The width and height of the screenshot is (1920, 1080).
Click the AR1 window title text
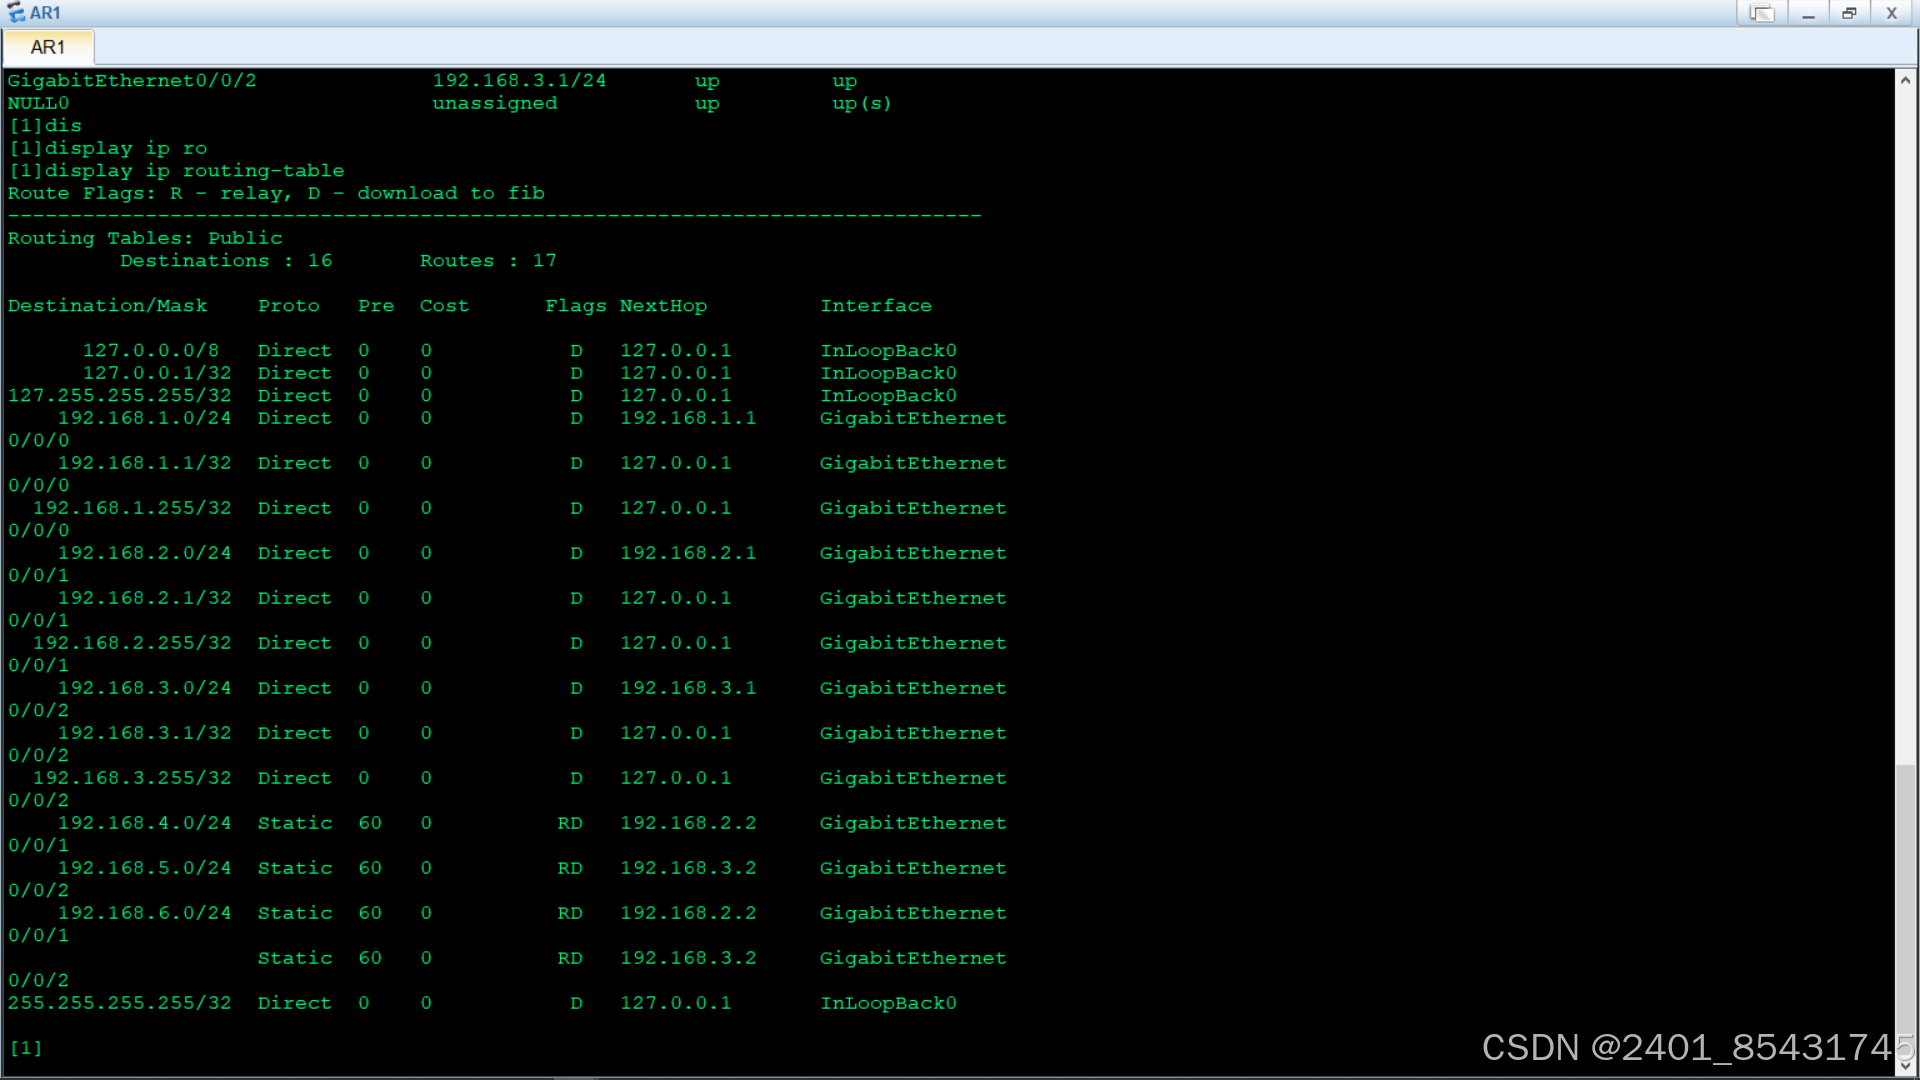coord(45,13)
